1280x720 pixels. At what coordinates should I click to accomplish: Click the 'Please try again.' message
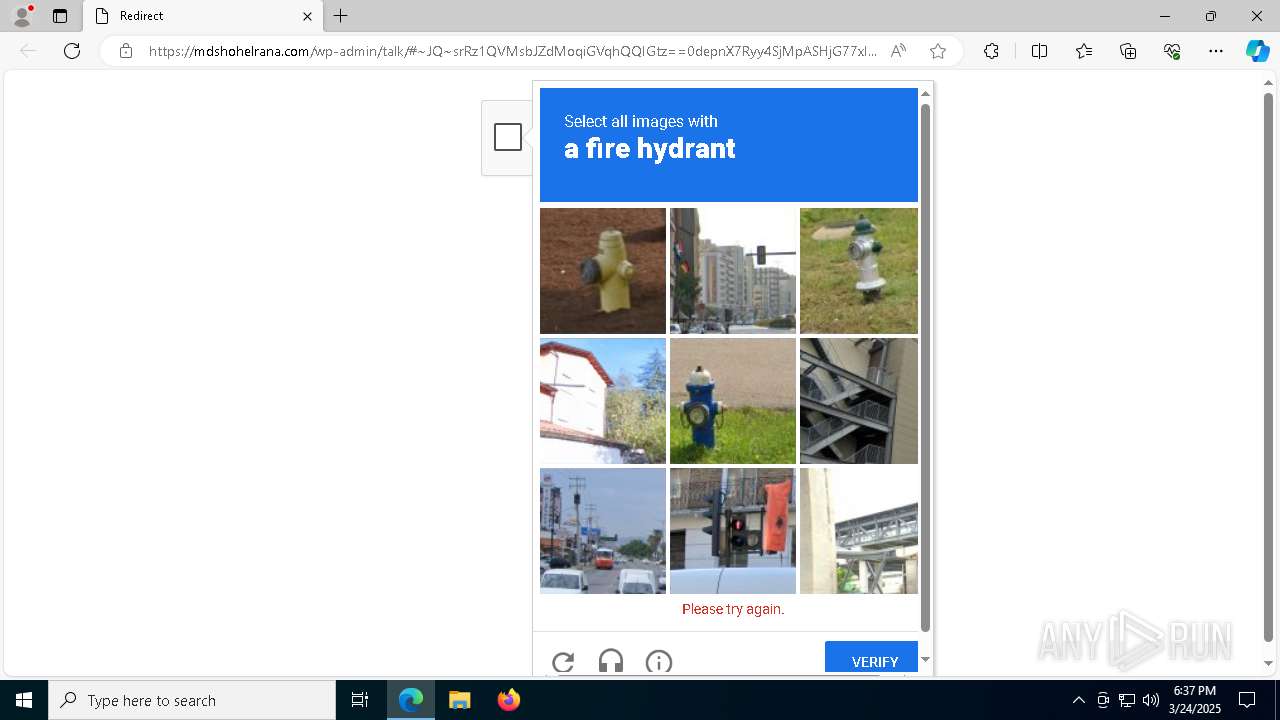733,609
